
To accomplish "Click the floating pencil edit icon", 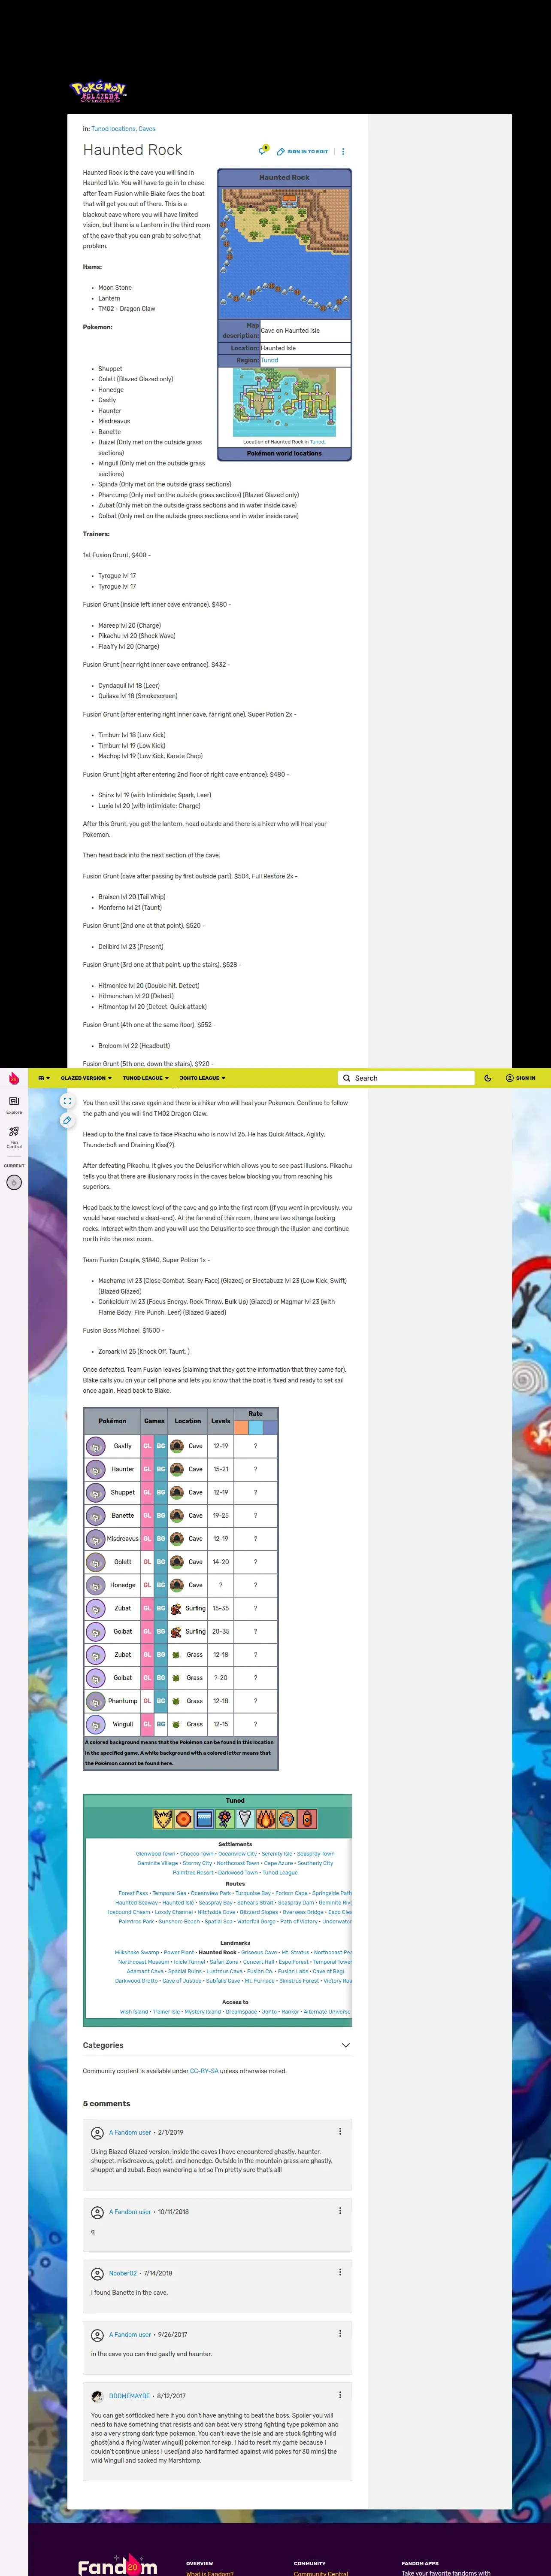I will click(x=66, y=1121).
